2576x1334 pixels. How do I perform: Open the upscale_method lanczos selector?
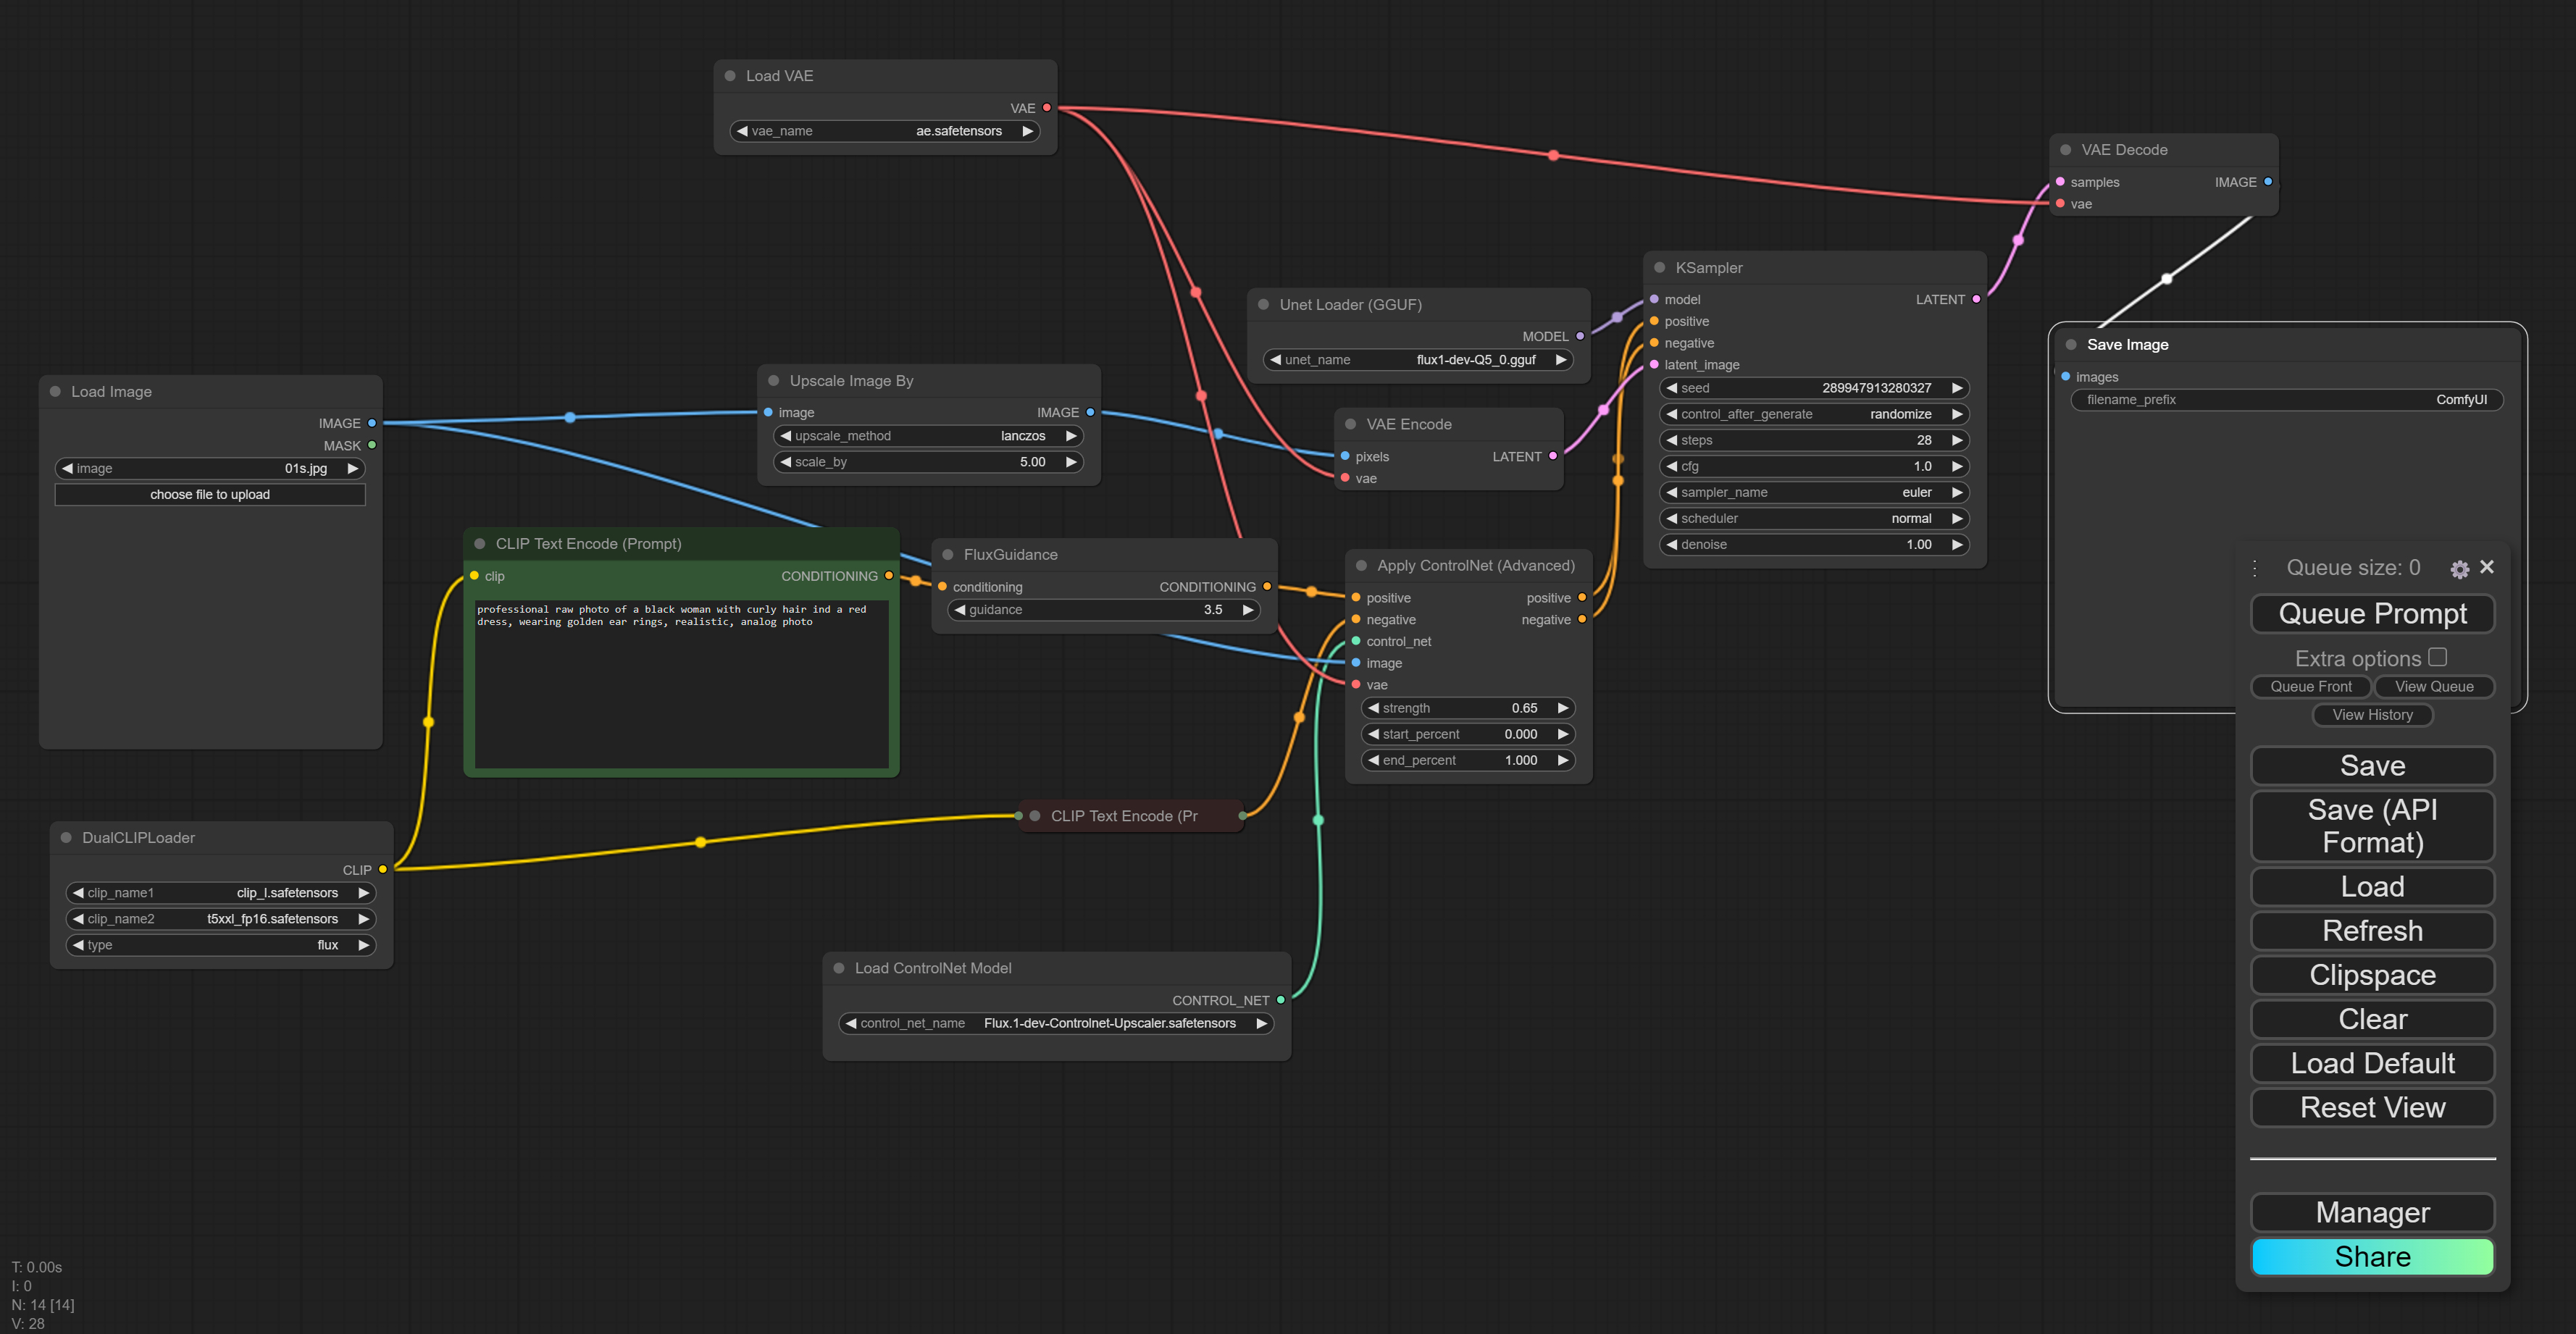coord(927,436)
